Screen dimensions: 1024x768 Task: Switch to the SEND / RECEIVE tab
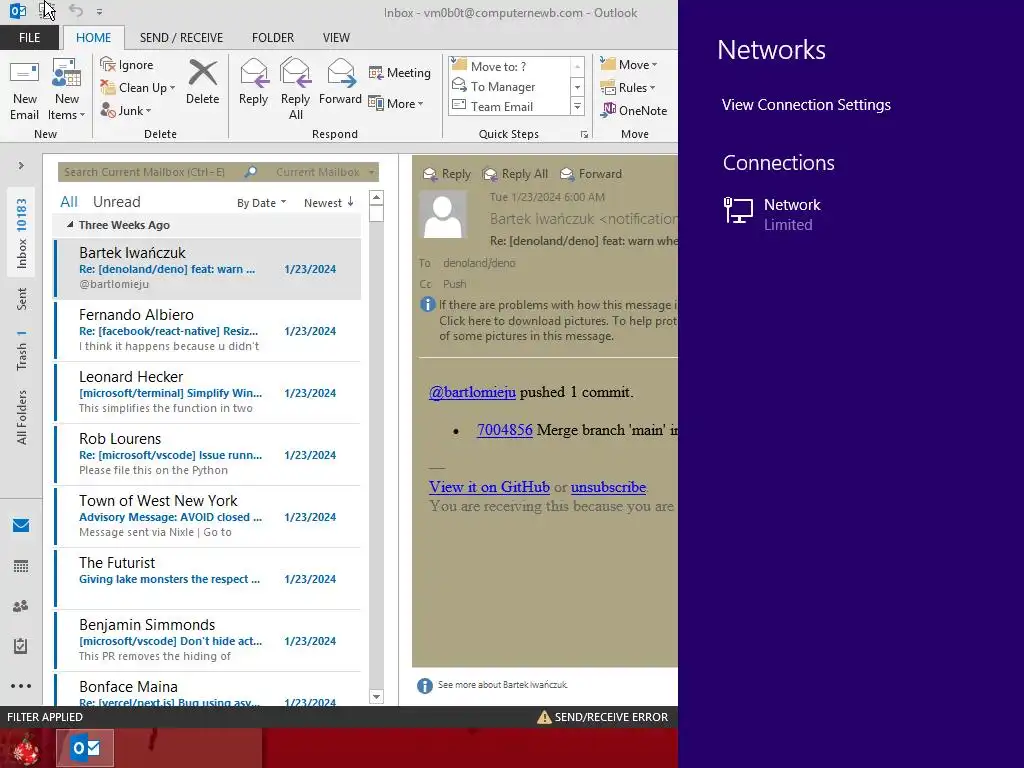pos(181,38)
